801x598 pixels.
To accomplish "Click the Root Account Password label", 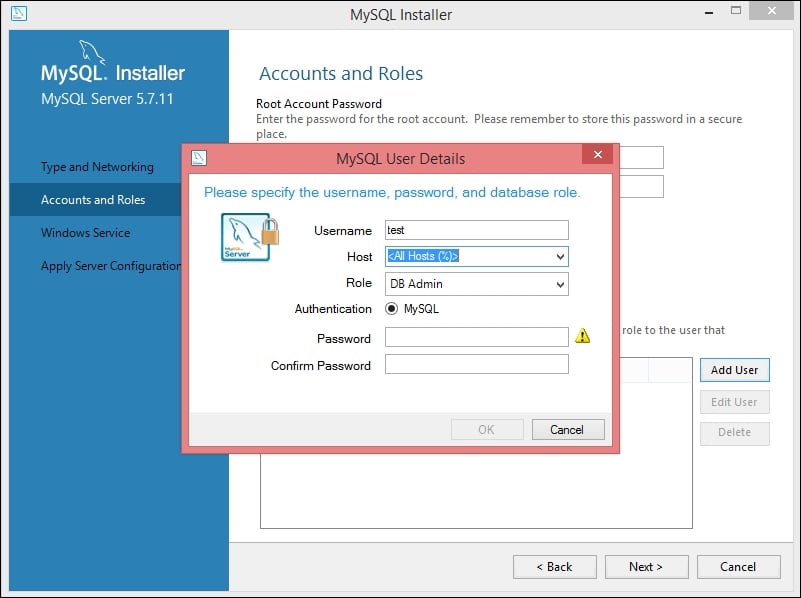I will pos(319,104).
